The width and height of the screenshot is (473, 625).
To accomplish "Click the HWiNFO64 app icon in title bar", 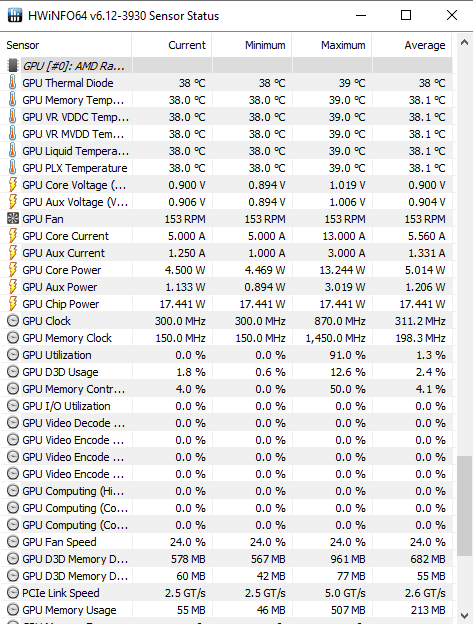I will coord(15,15).
